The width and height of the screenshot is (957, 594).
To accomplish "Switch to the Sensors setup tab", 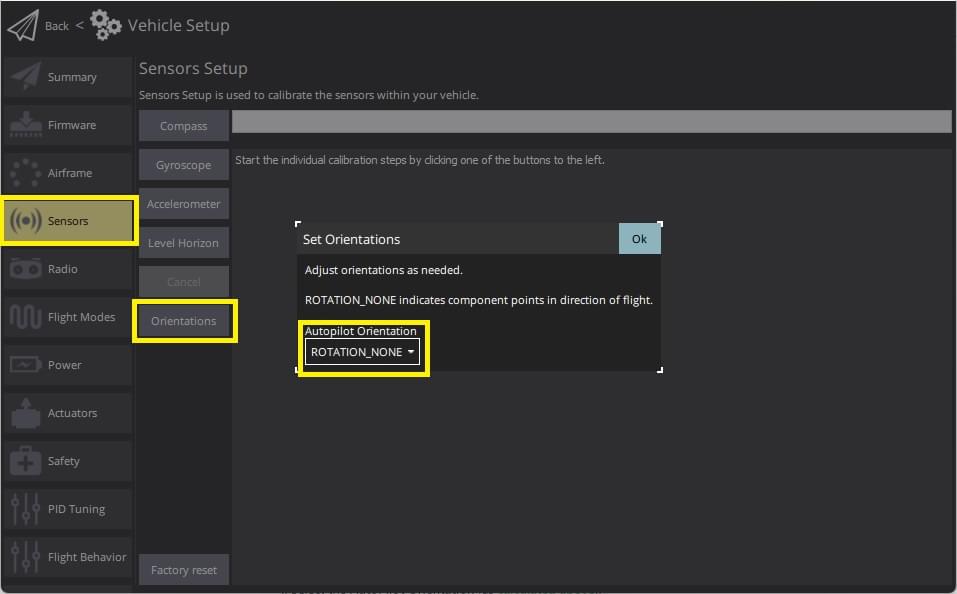I will tap(68, 221).
